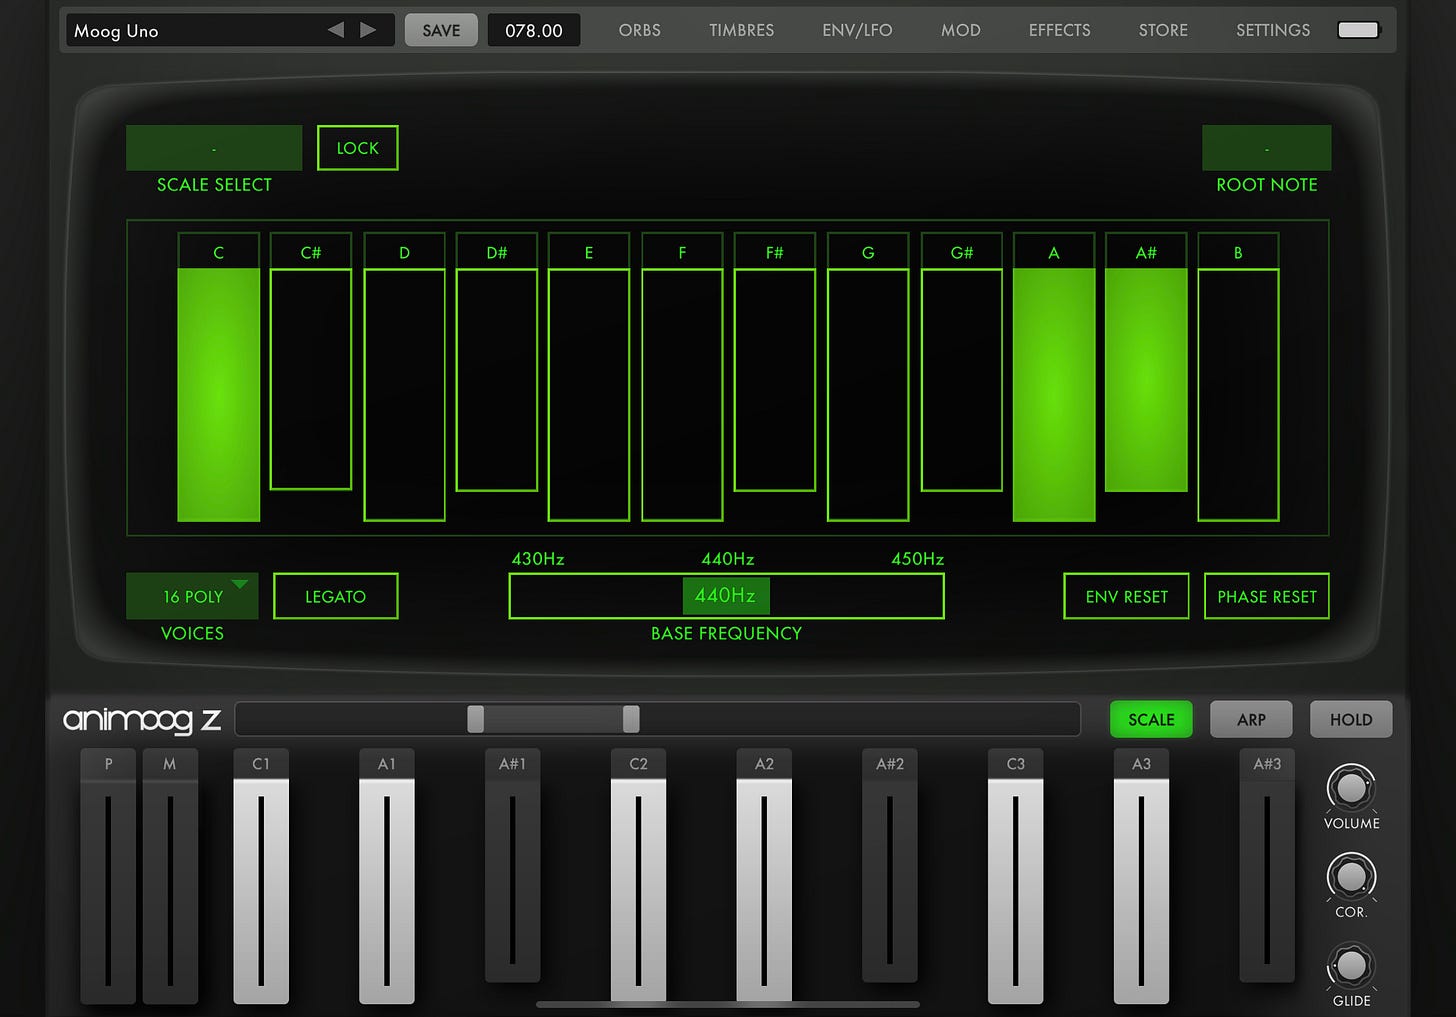This screenshot has height=1017, width=1456.
Task: Enable the HOLD function
Action: [x=1351, y=719]
